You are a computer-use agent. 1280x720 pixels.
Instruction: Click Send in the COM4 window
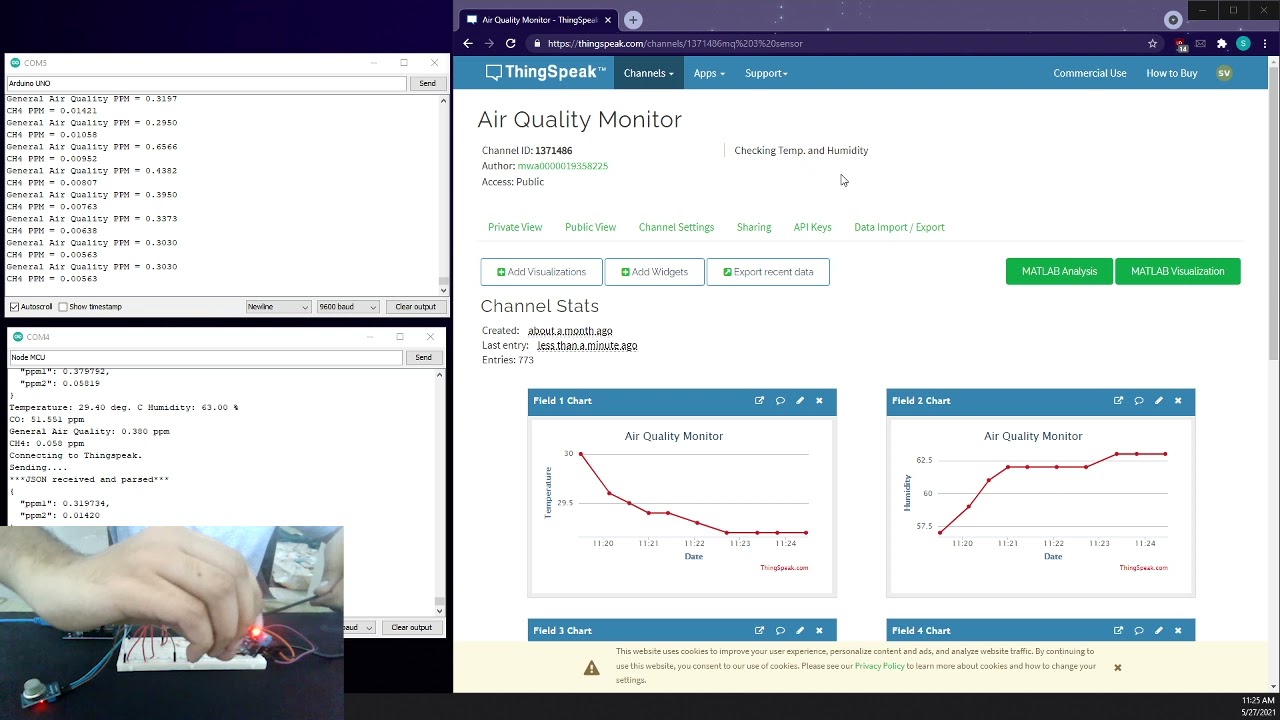(423, 357)
